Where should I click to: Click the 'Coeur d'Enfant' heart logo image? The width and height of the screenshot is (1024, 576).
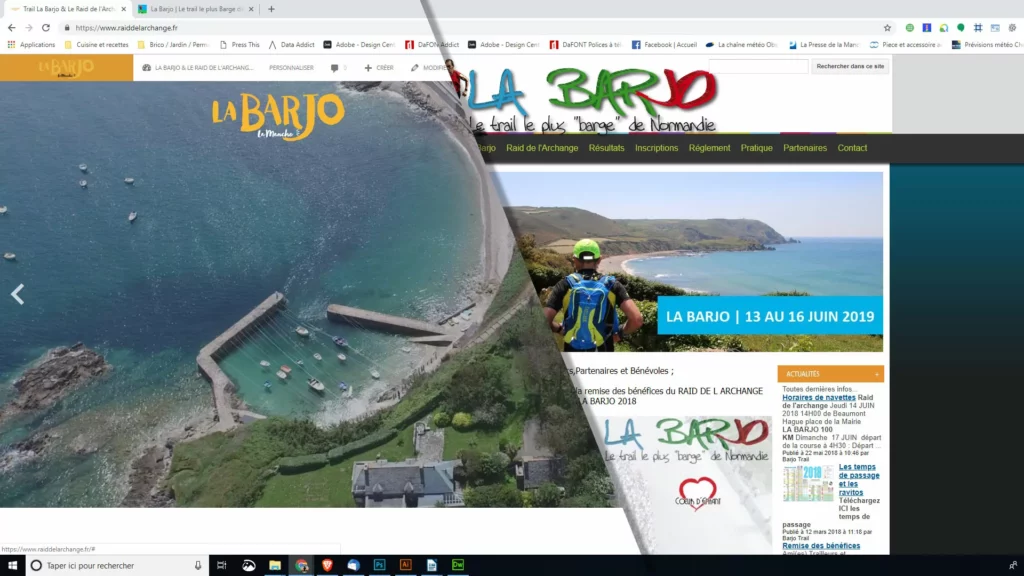[x=697, y=493]
